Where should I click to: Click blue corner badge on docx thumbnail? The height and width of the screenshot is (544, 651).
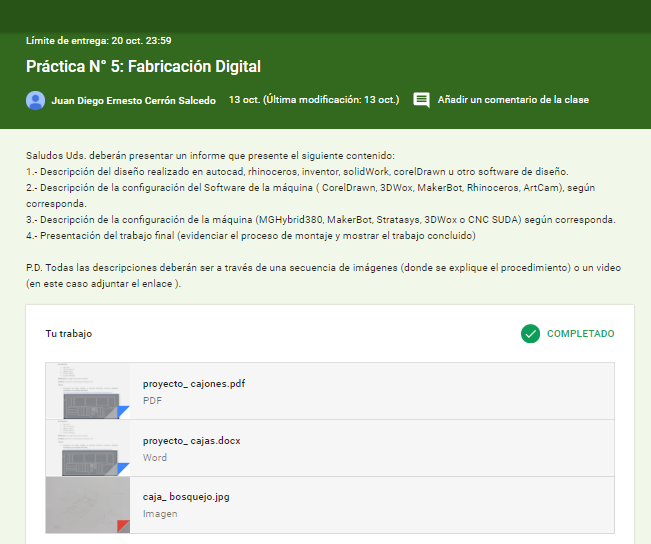point(123,469)
